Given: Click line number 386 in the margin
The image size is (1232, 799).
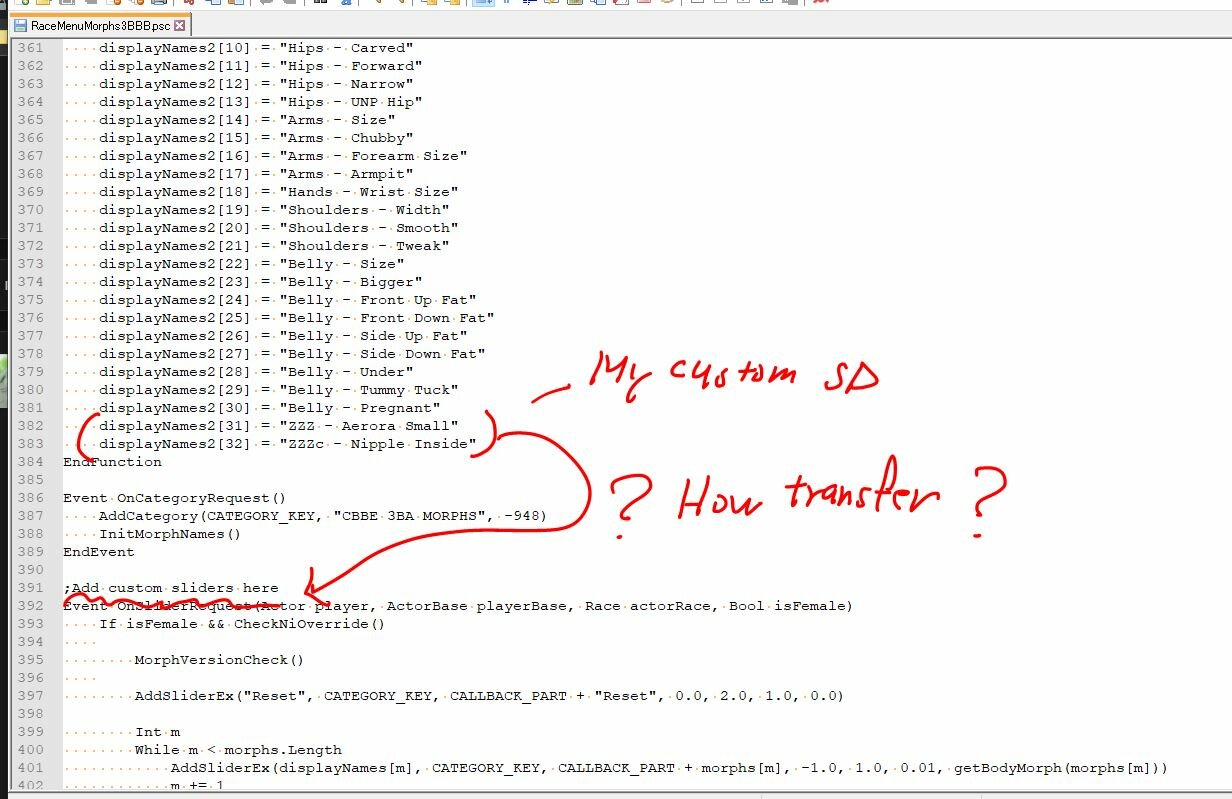Looking at the screenshot, I should coord(31,498).
